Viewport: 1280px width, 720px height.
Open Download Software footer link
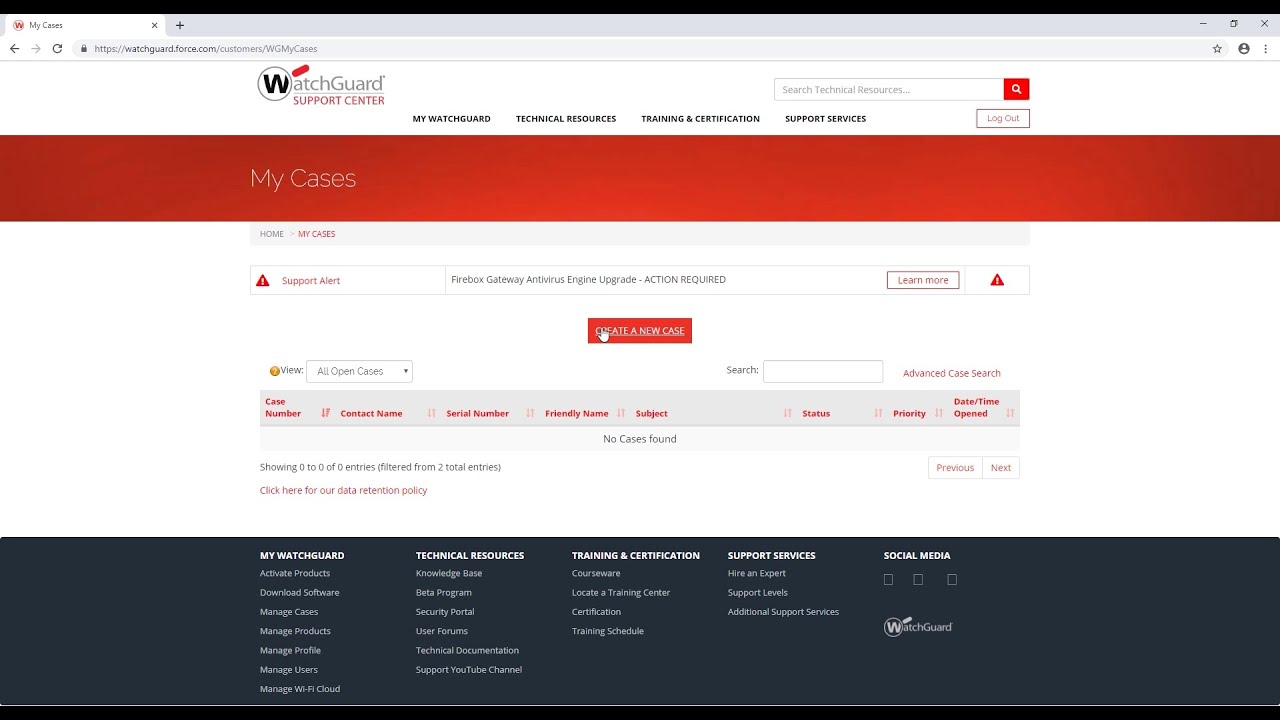(x=300, y=592)
